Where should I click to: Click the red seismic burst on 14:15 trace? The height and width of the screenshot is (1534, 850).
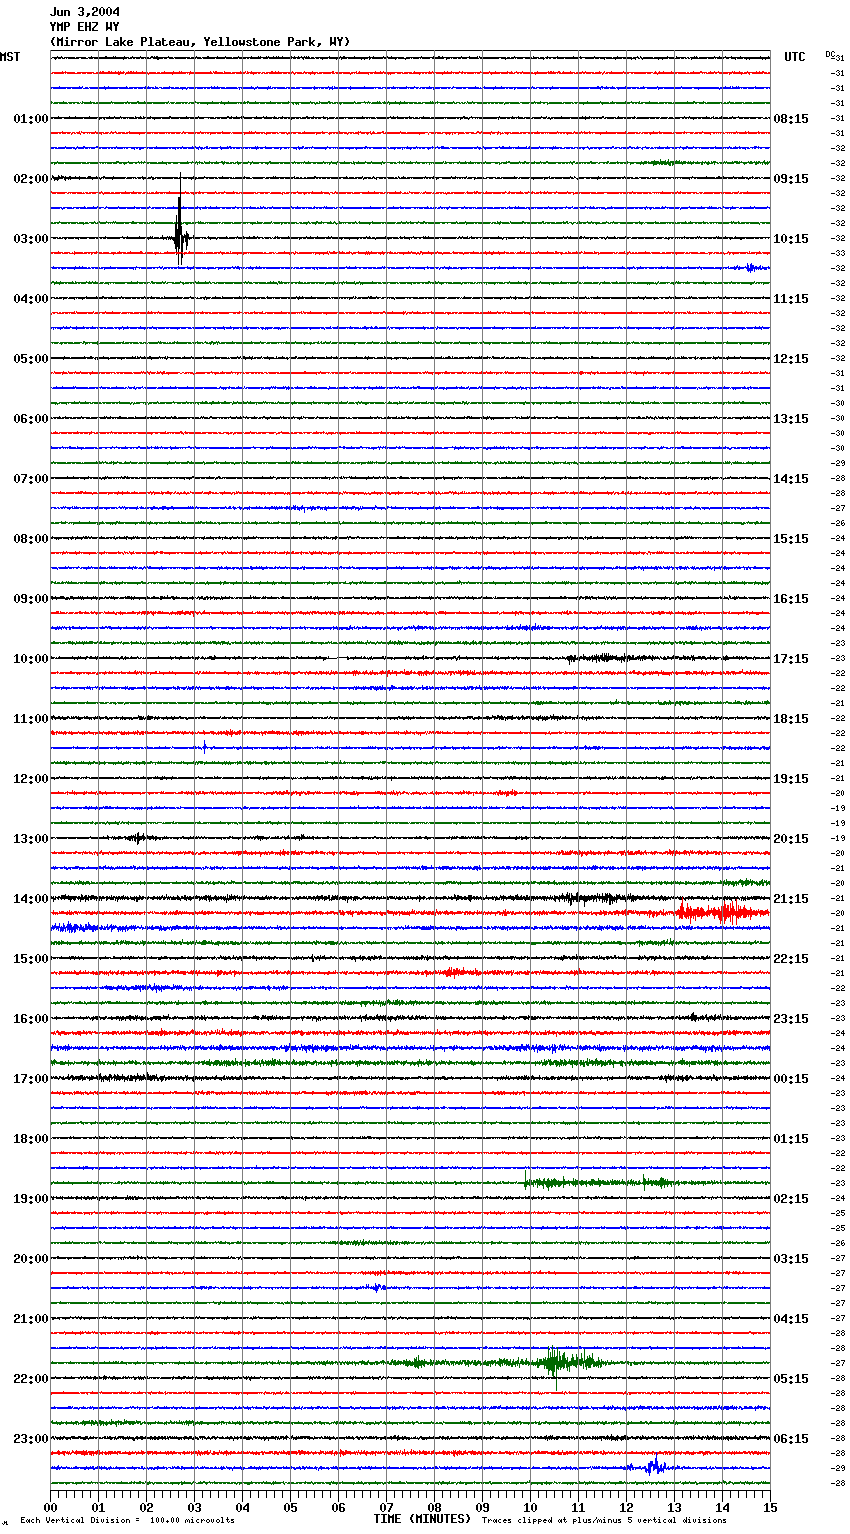click(722, 912)
